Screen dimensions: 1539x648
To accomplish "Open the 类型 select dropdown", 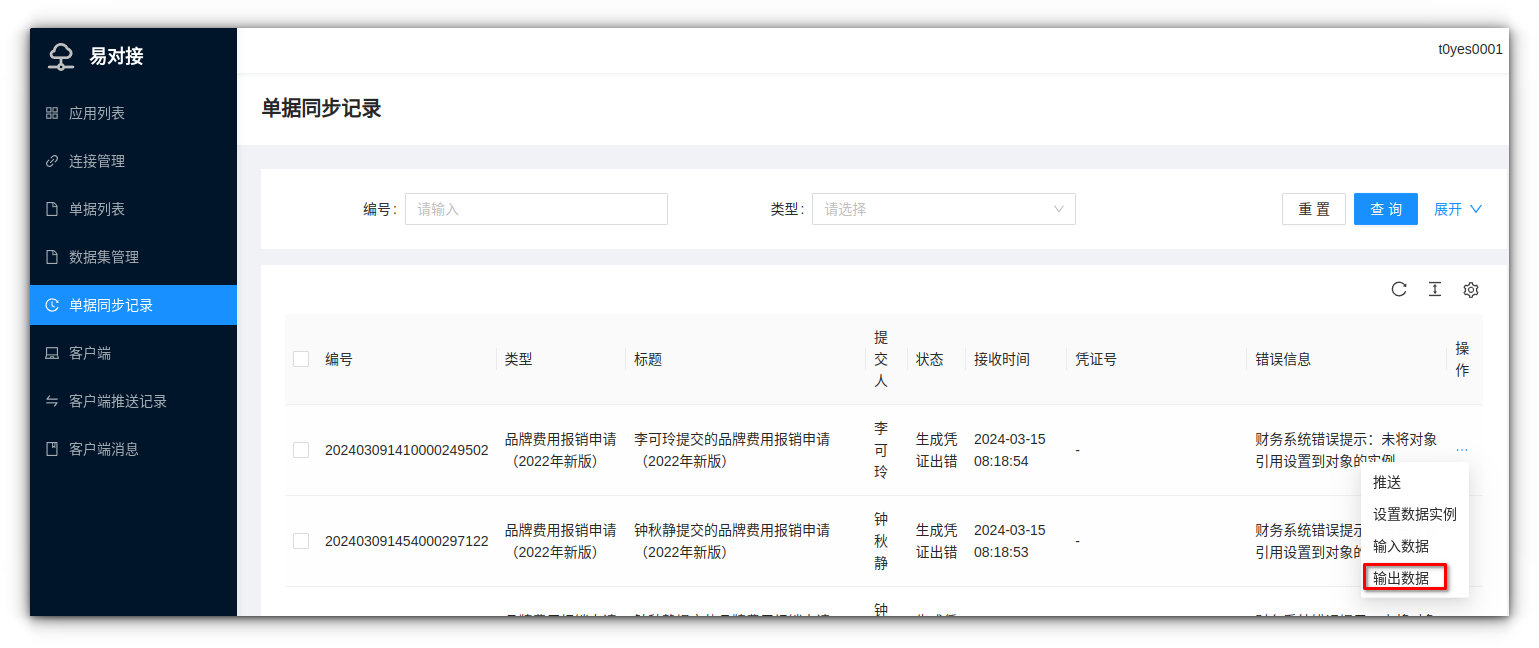I will click(943, 209).
